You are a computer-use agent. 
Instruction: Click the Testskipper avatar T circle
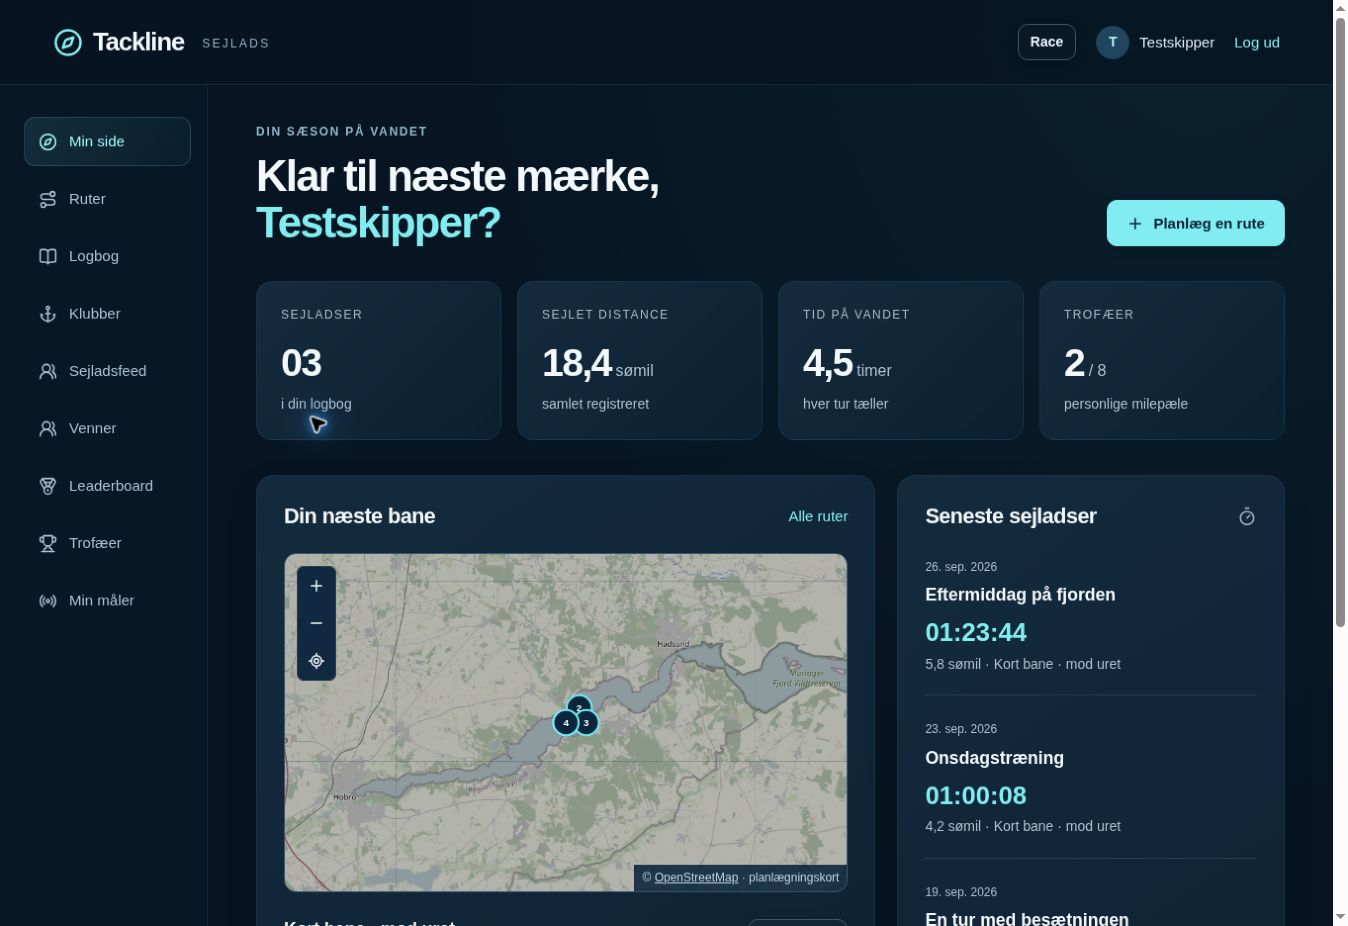coord(1112,42)
